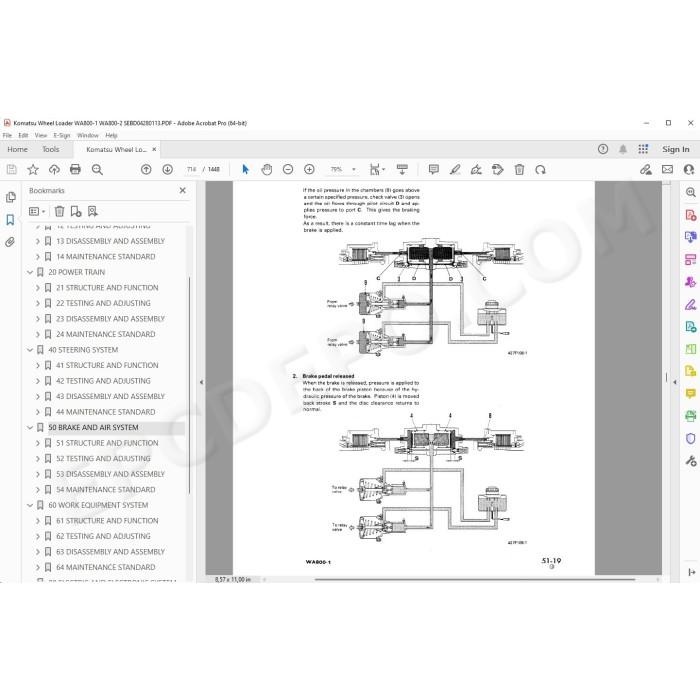The height and width of the screenshot is (700, 700).
Task: Open the find text magnifier tool
Action: tap(97, 169)
